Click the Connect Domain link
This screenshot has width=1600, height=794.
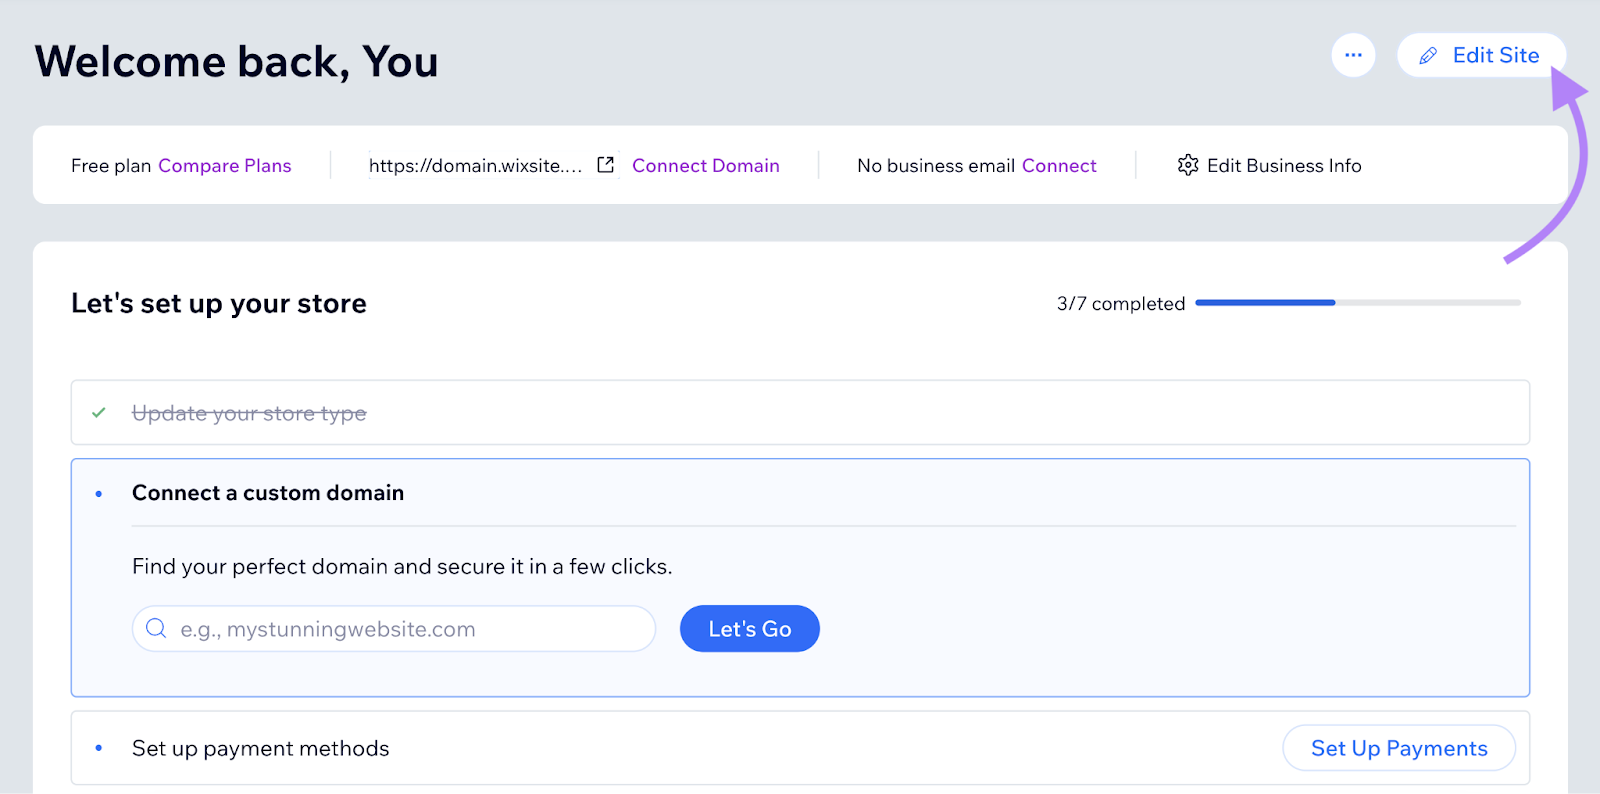click(x=705, y=166)
